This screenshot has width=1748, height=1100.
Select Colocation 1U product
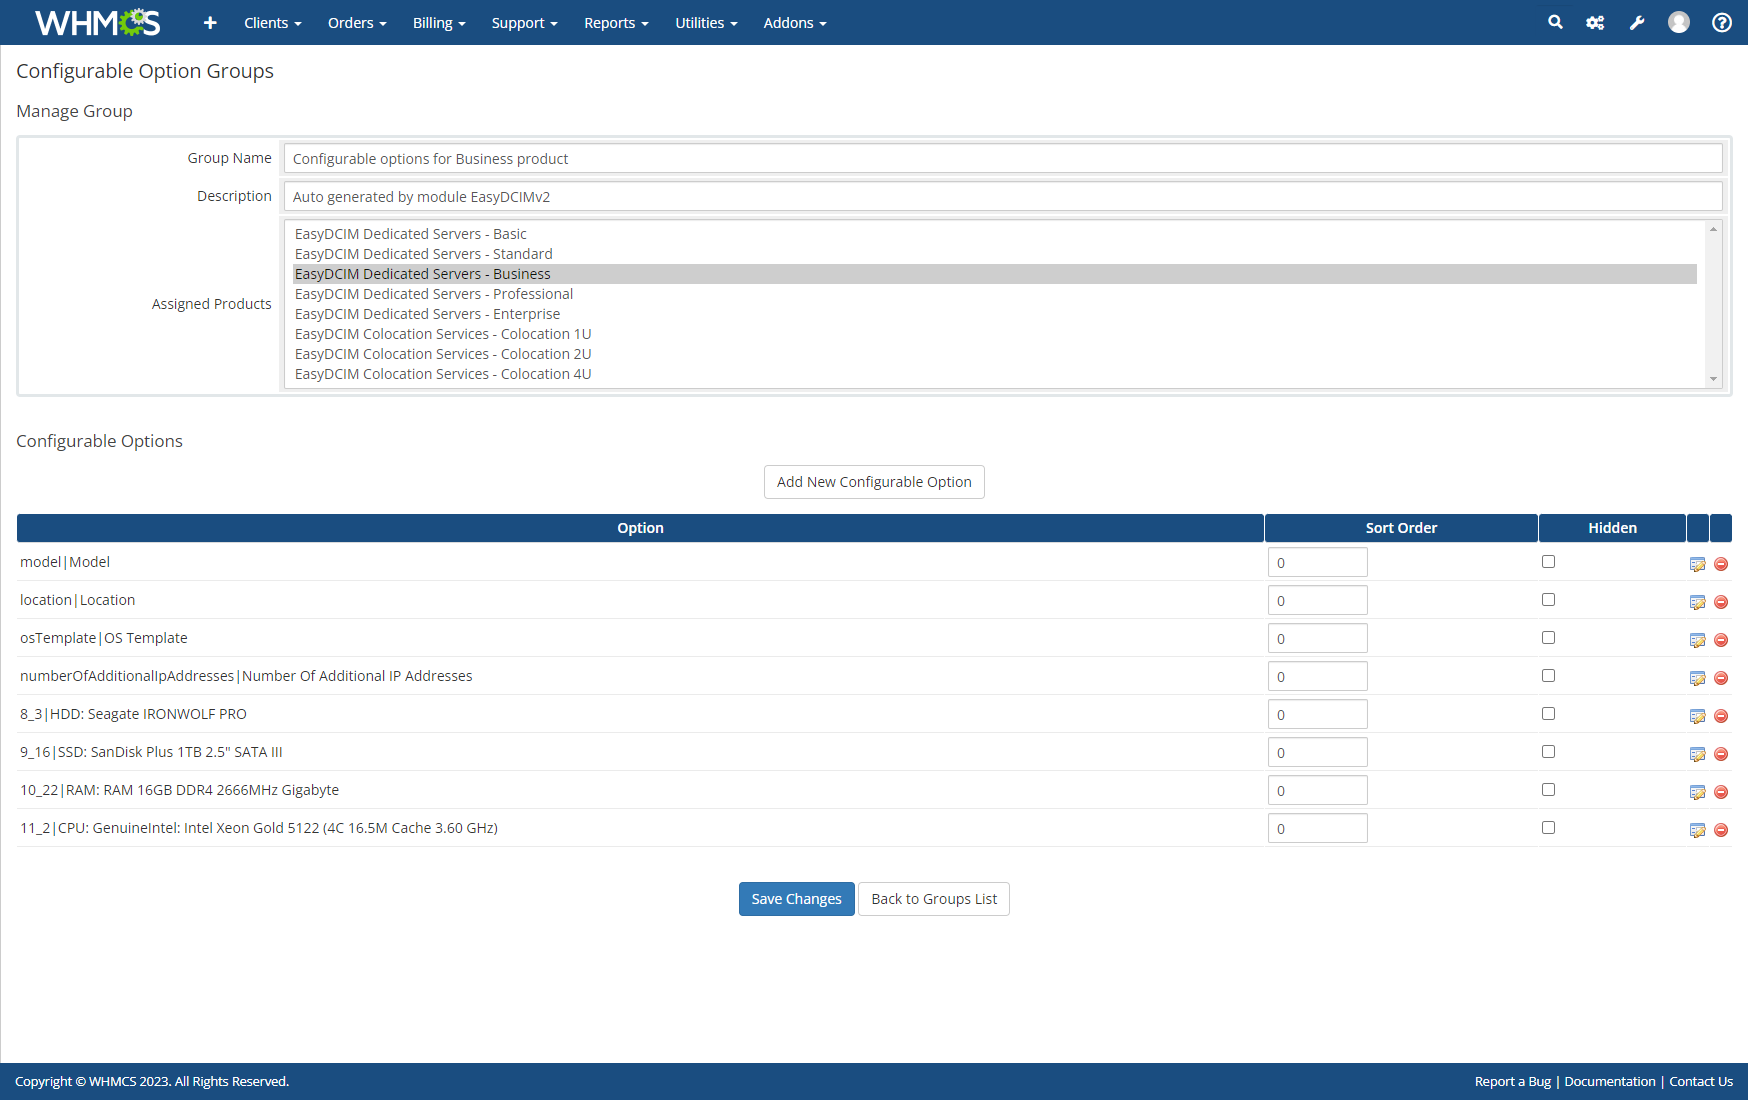tap(995, 334)
